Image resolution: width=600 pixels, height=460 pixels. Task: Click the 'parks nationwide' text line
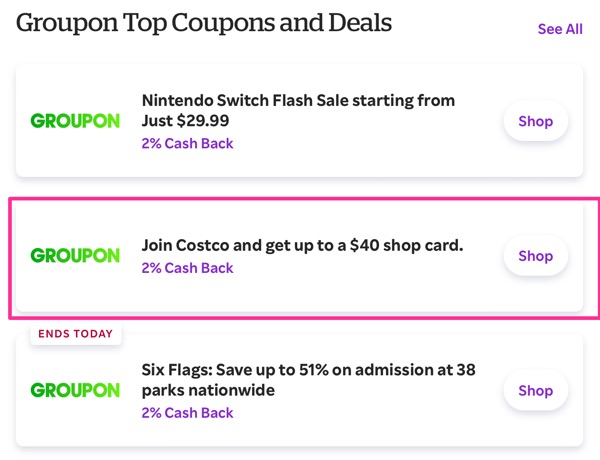click(208, 390)
